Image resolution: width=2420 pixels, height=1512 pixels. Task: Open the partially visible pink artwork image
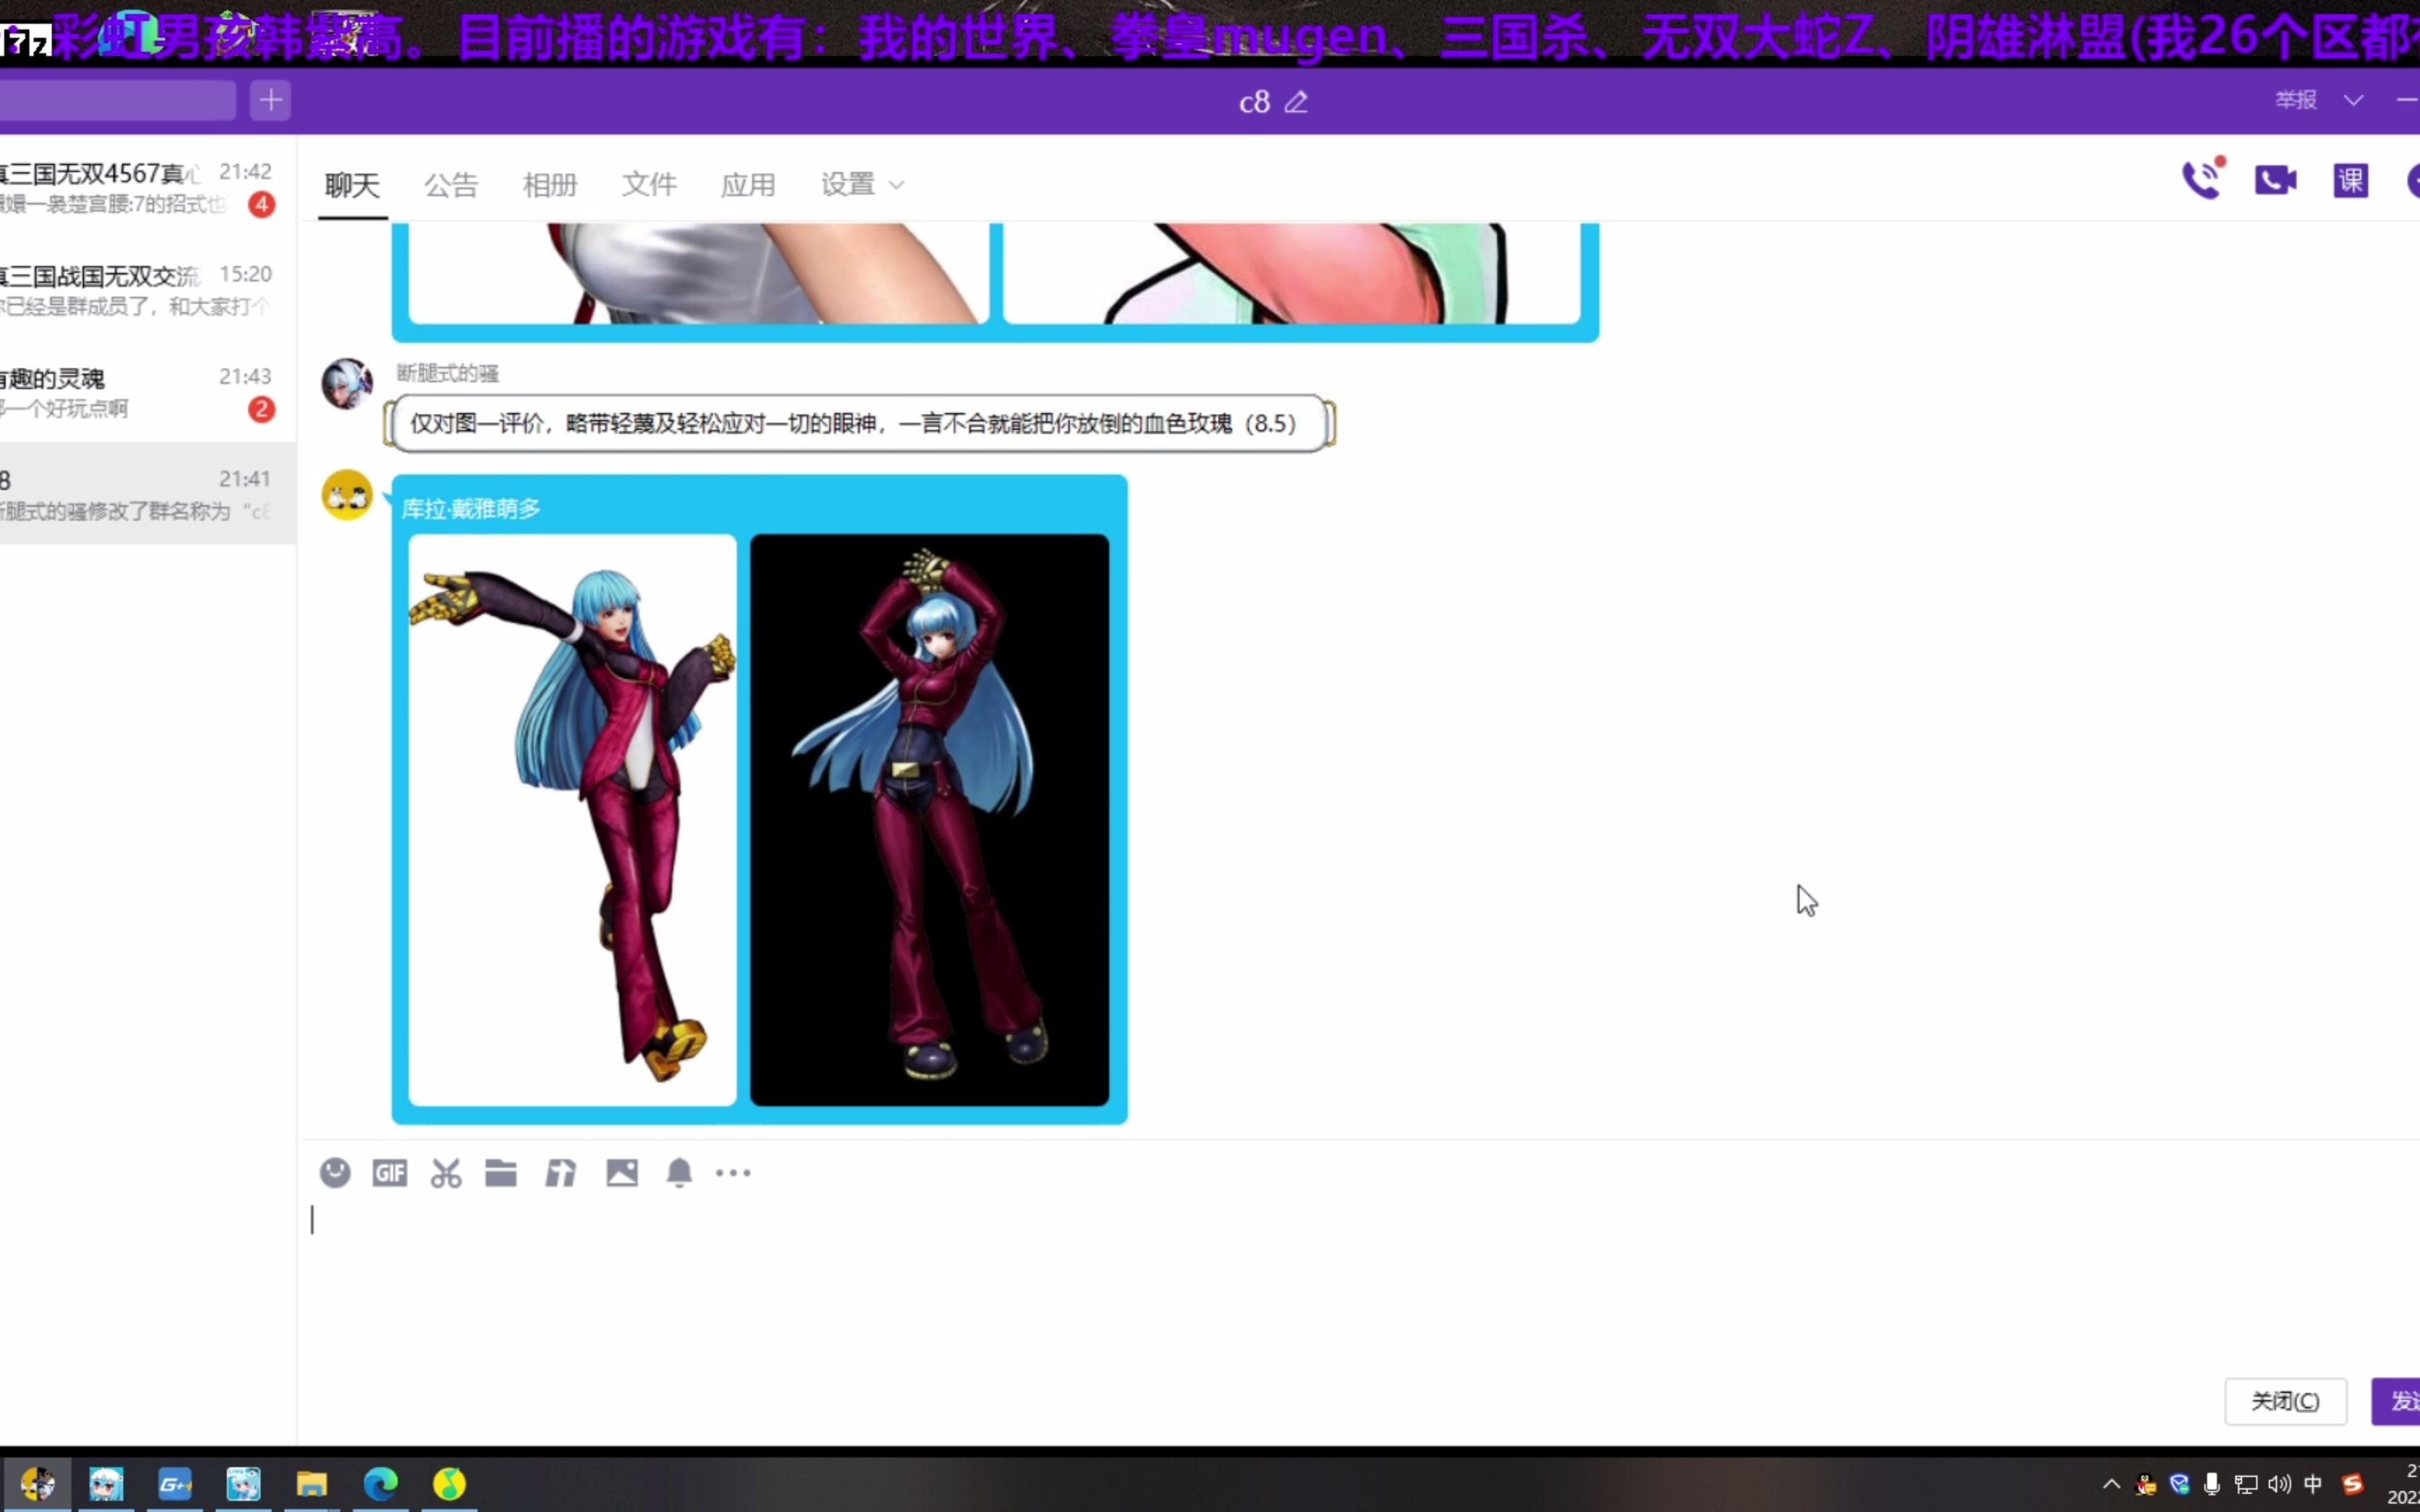coord(1292,273)
